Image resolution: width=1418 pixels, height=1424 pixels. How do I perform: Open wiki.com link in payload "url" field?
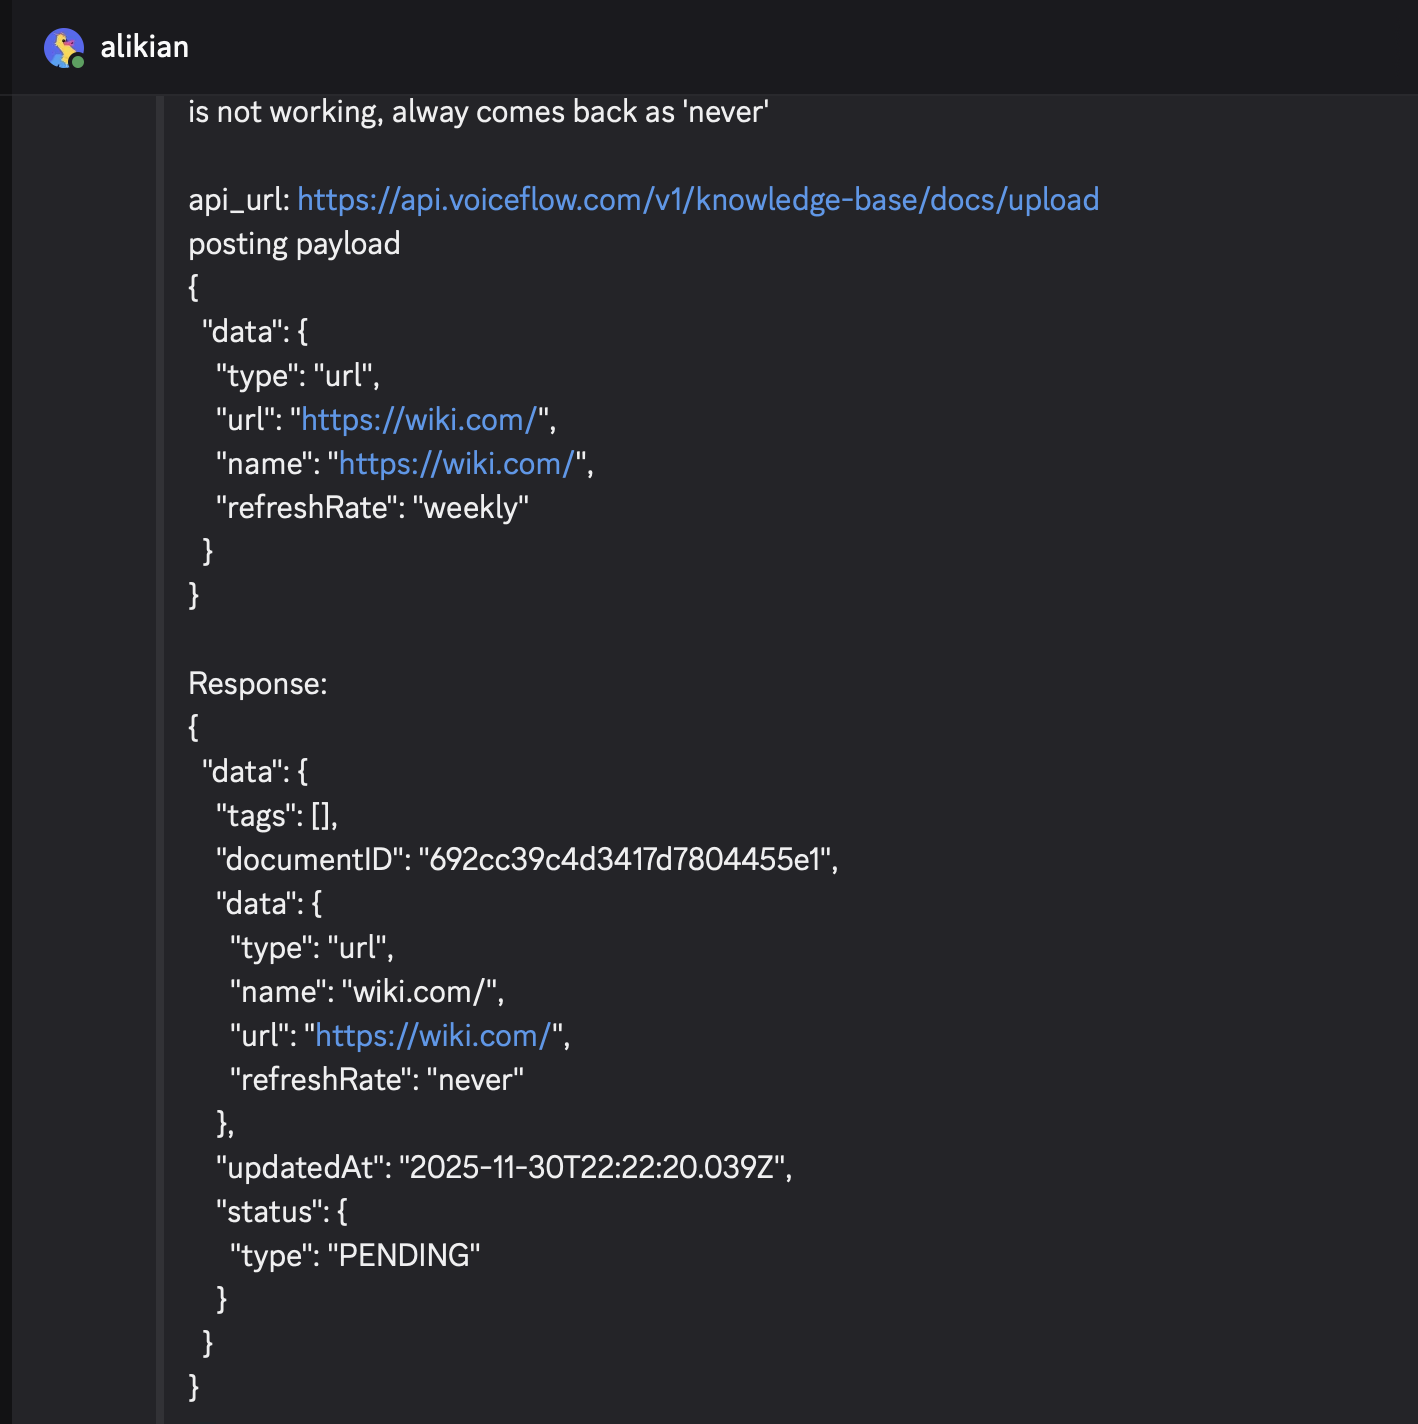click(x=419, y=420)
